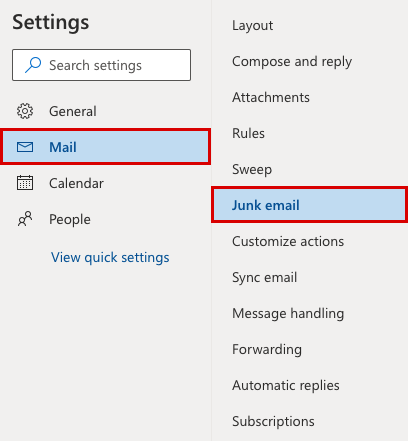
Task: Click the People contacts icon
Action: (25, 219)
